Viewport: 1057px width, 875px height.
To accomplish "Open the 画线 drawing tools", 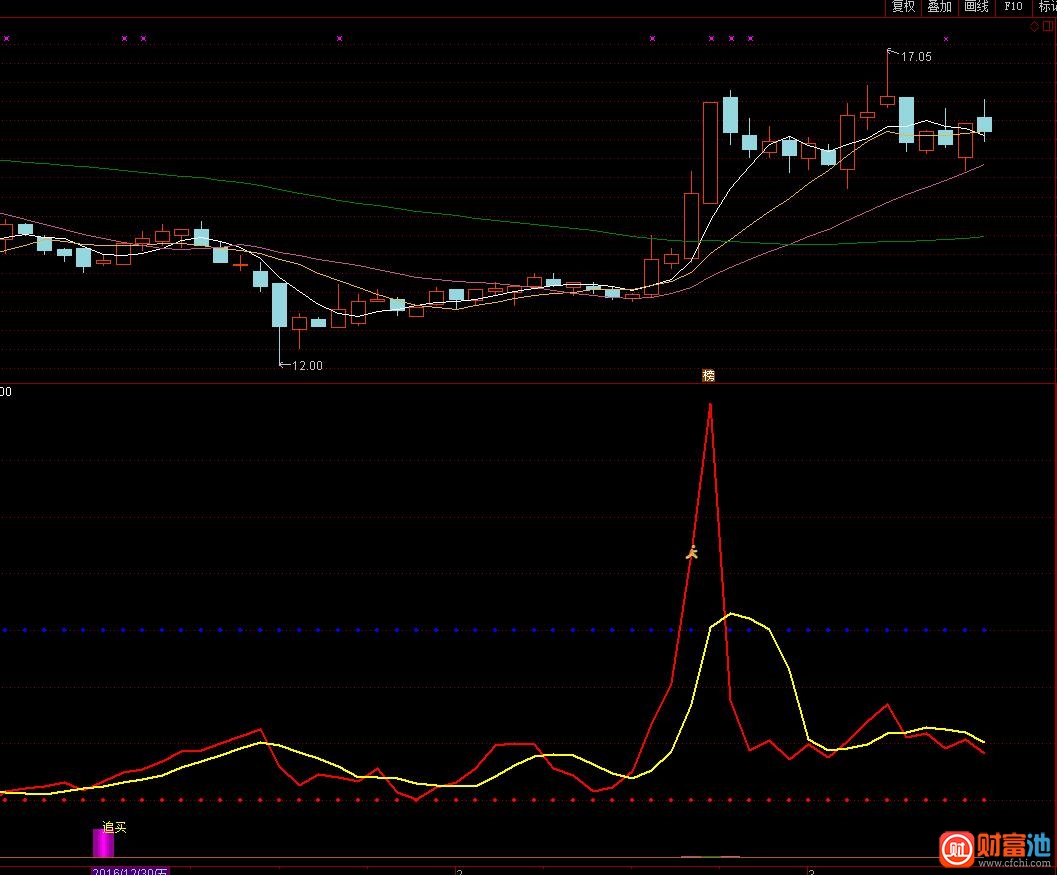I will pyautogui.click(x=976, y=7).
